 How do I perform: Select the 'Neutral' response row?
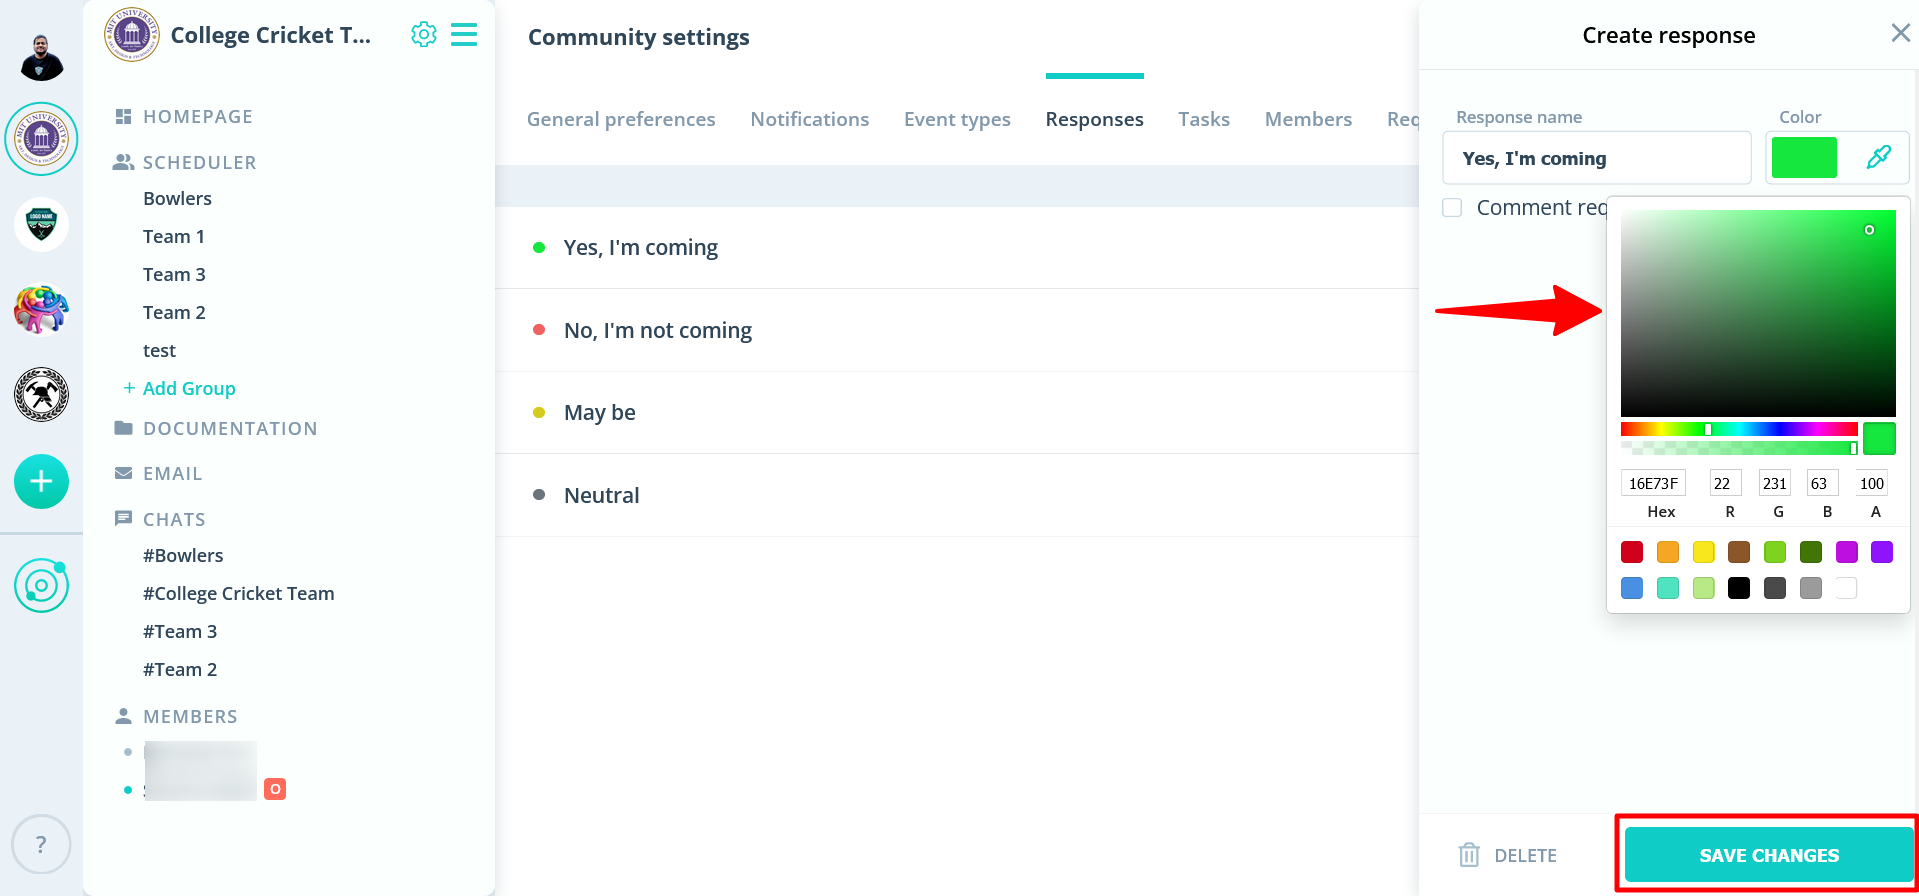[957, 495]
